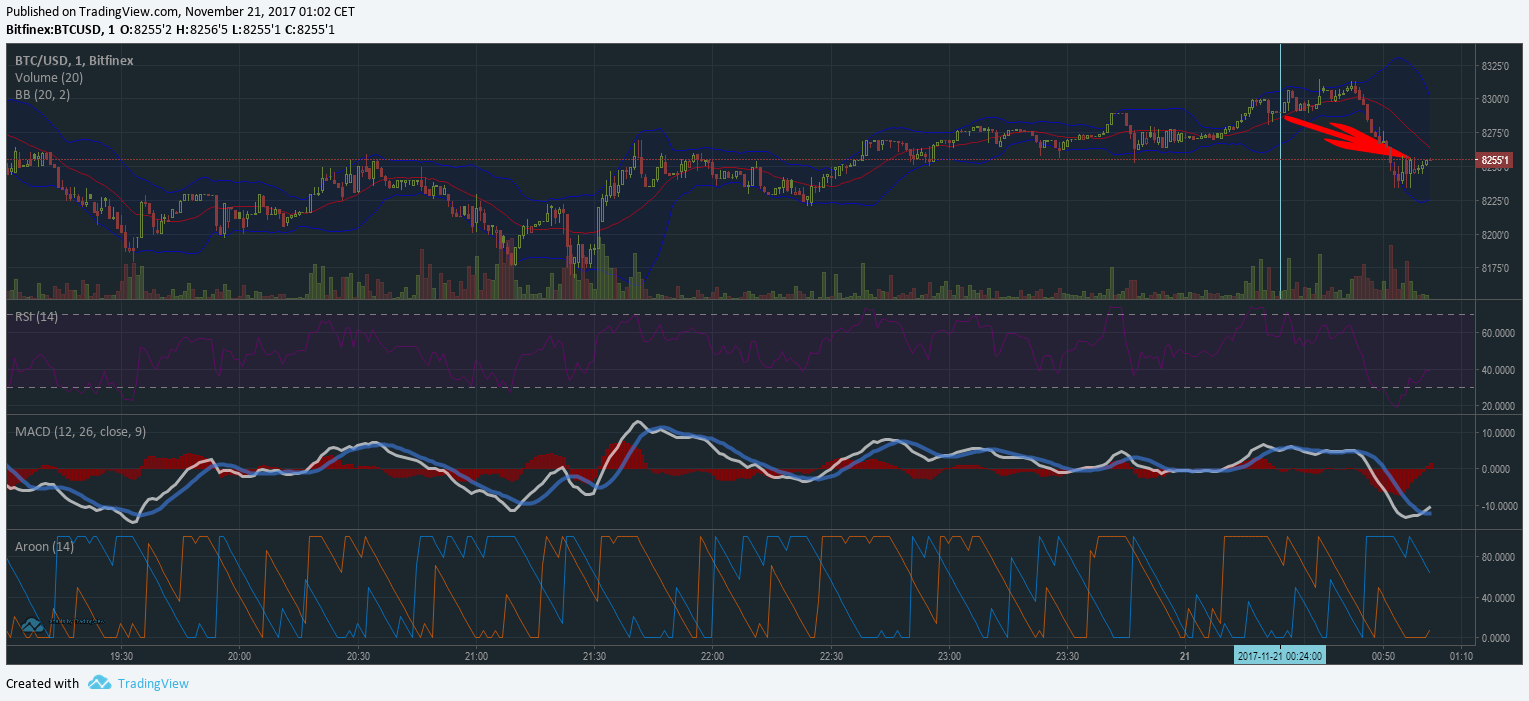1529x701 pixels.
Task: Click the 21:30 time axis label
Action: click(594, 656)
